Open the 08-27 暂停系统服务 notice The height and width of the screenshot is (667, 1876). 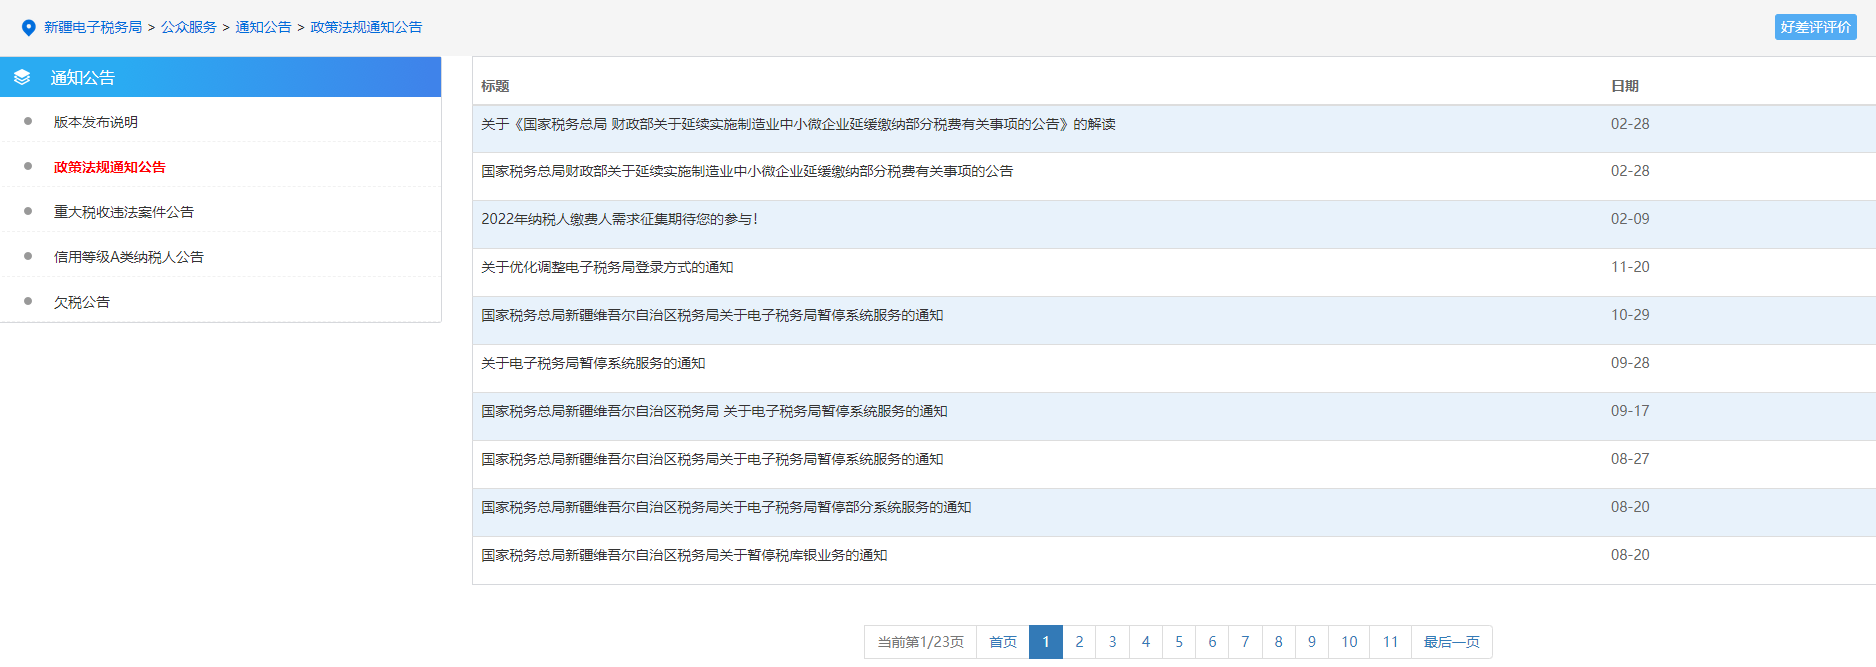pos(712,459)
